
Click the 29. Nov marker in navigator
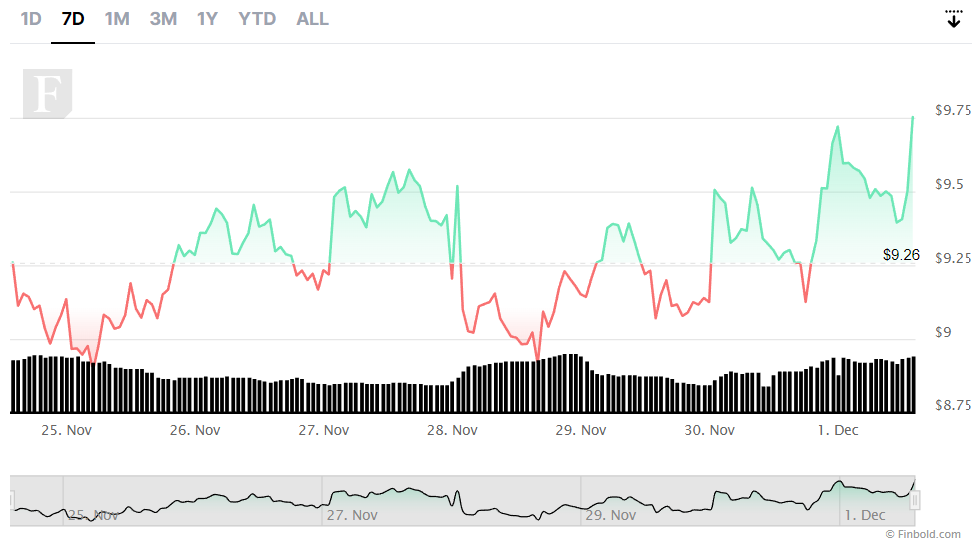pyautogui.click(x=611, y=515)
